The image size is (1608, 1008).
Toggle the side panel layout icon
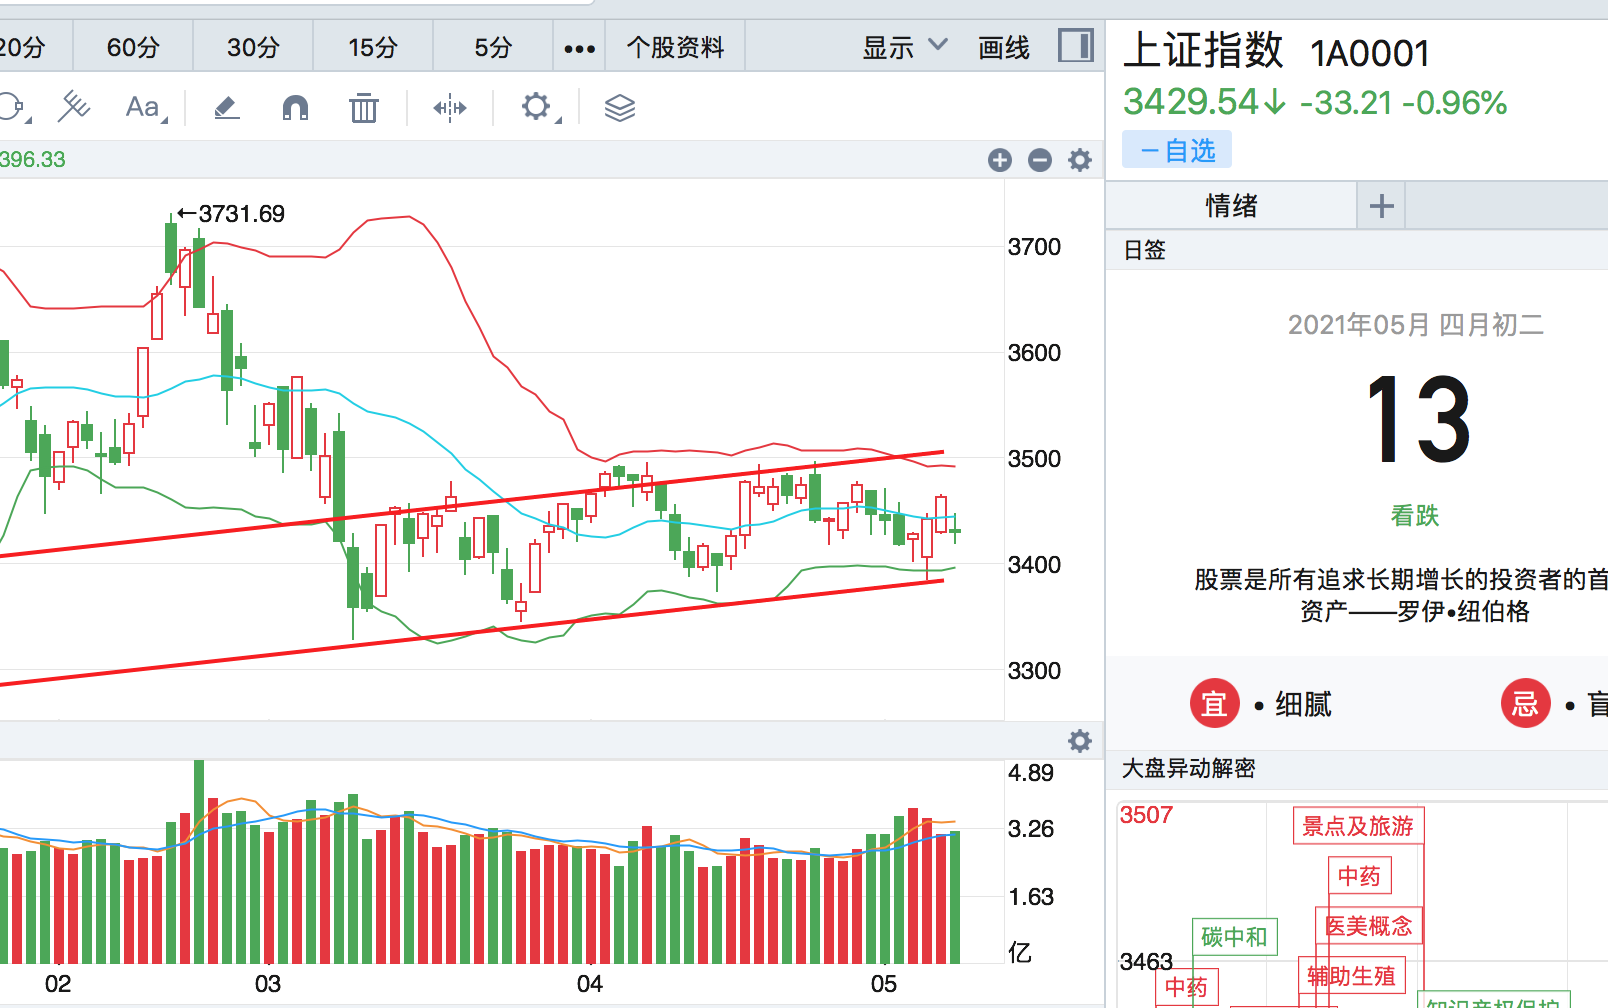point(1076,46)
